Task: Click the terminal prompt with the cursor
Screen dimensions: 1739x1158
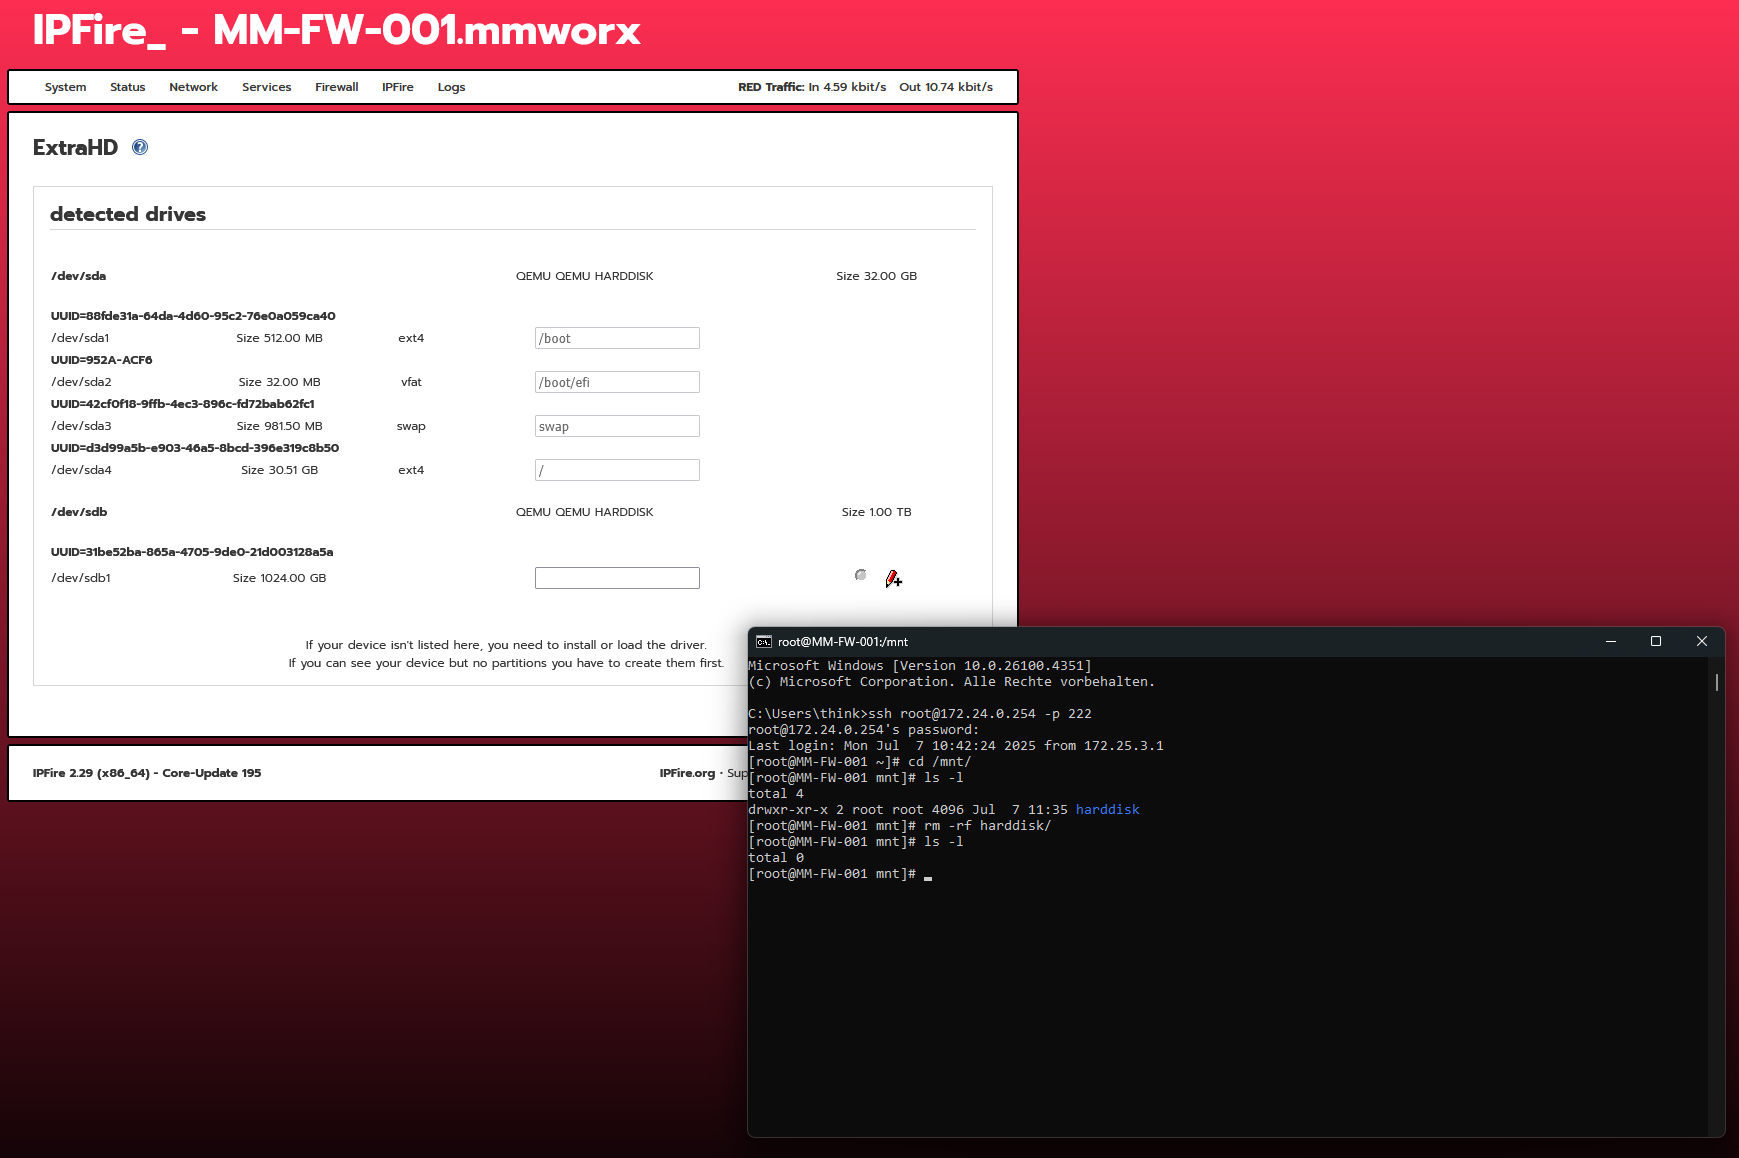Action: pyautogui.click(x=840, y=874)
